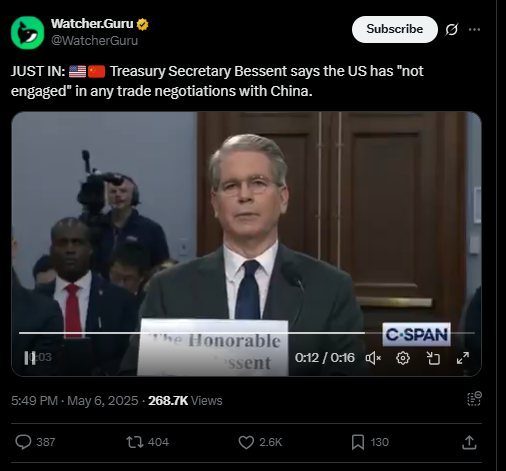Open the three-dot more options menu
This screenshot has width=506, height=471.
pyautogui.click(x=474, y=29)
